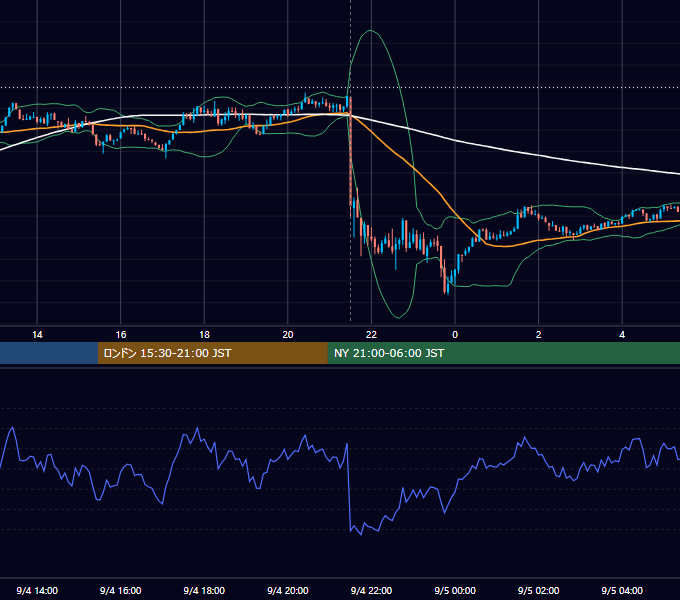680x600 pixels.
Task: Click the NY 21:00-06:00 JST session bar
Action: (503, 353)
